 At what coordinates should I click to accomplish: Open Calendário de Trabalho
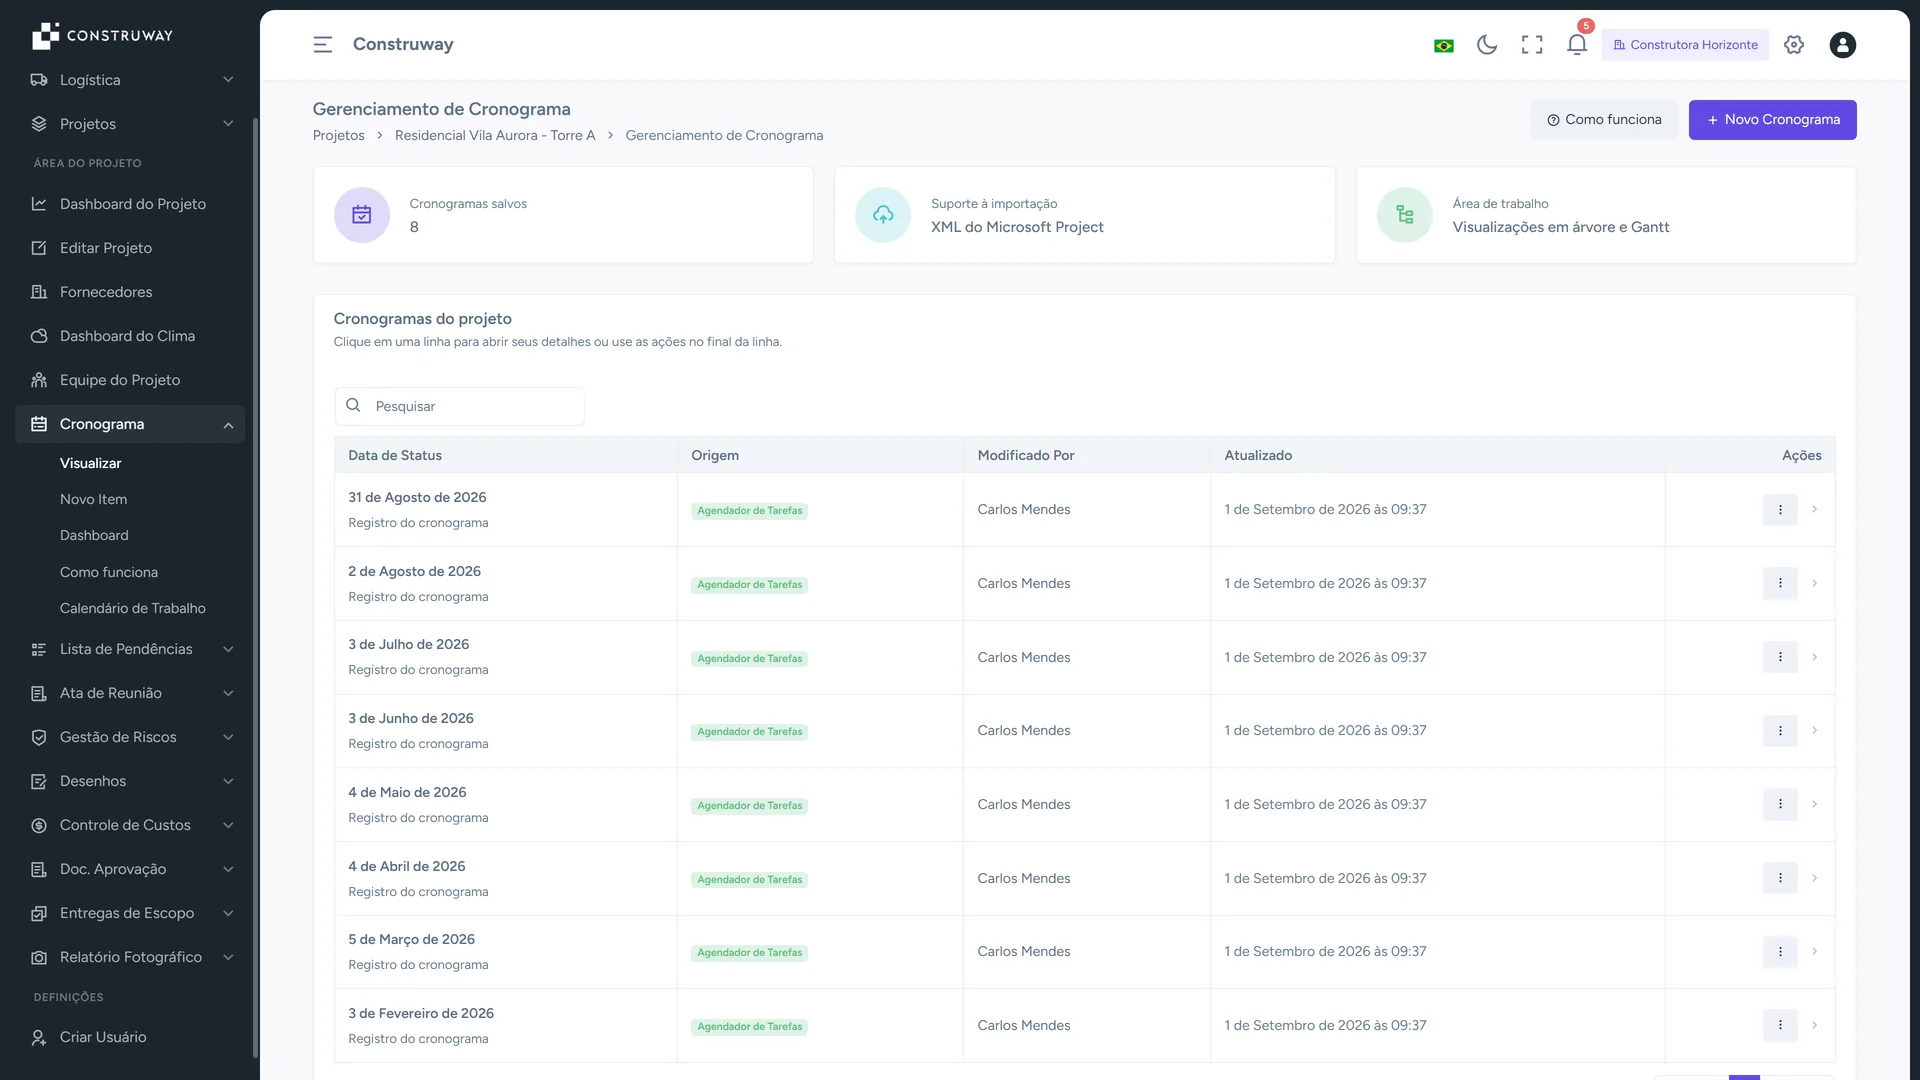pyautogui.click(x=133, y=608)
